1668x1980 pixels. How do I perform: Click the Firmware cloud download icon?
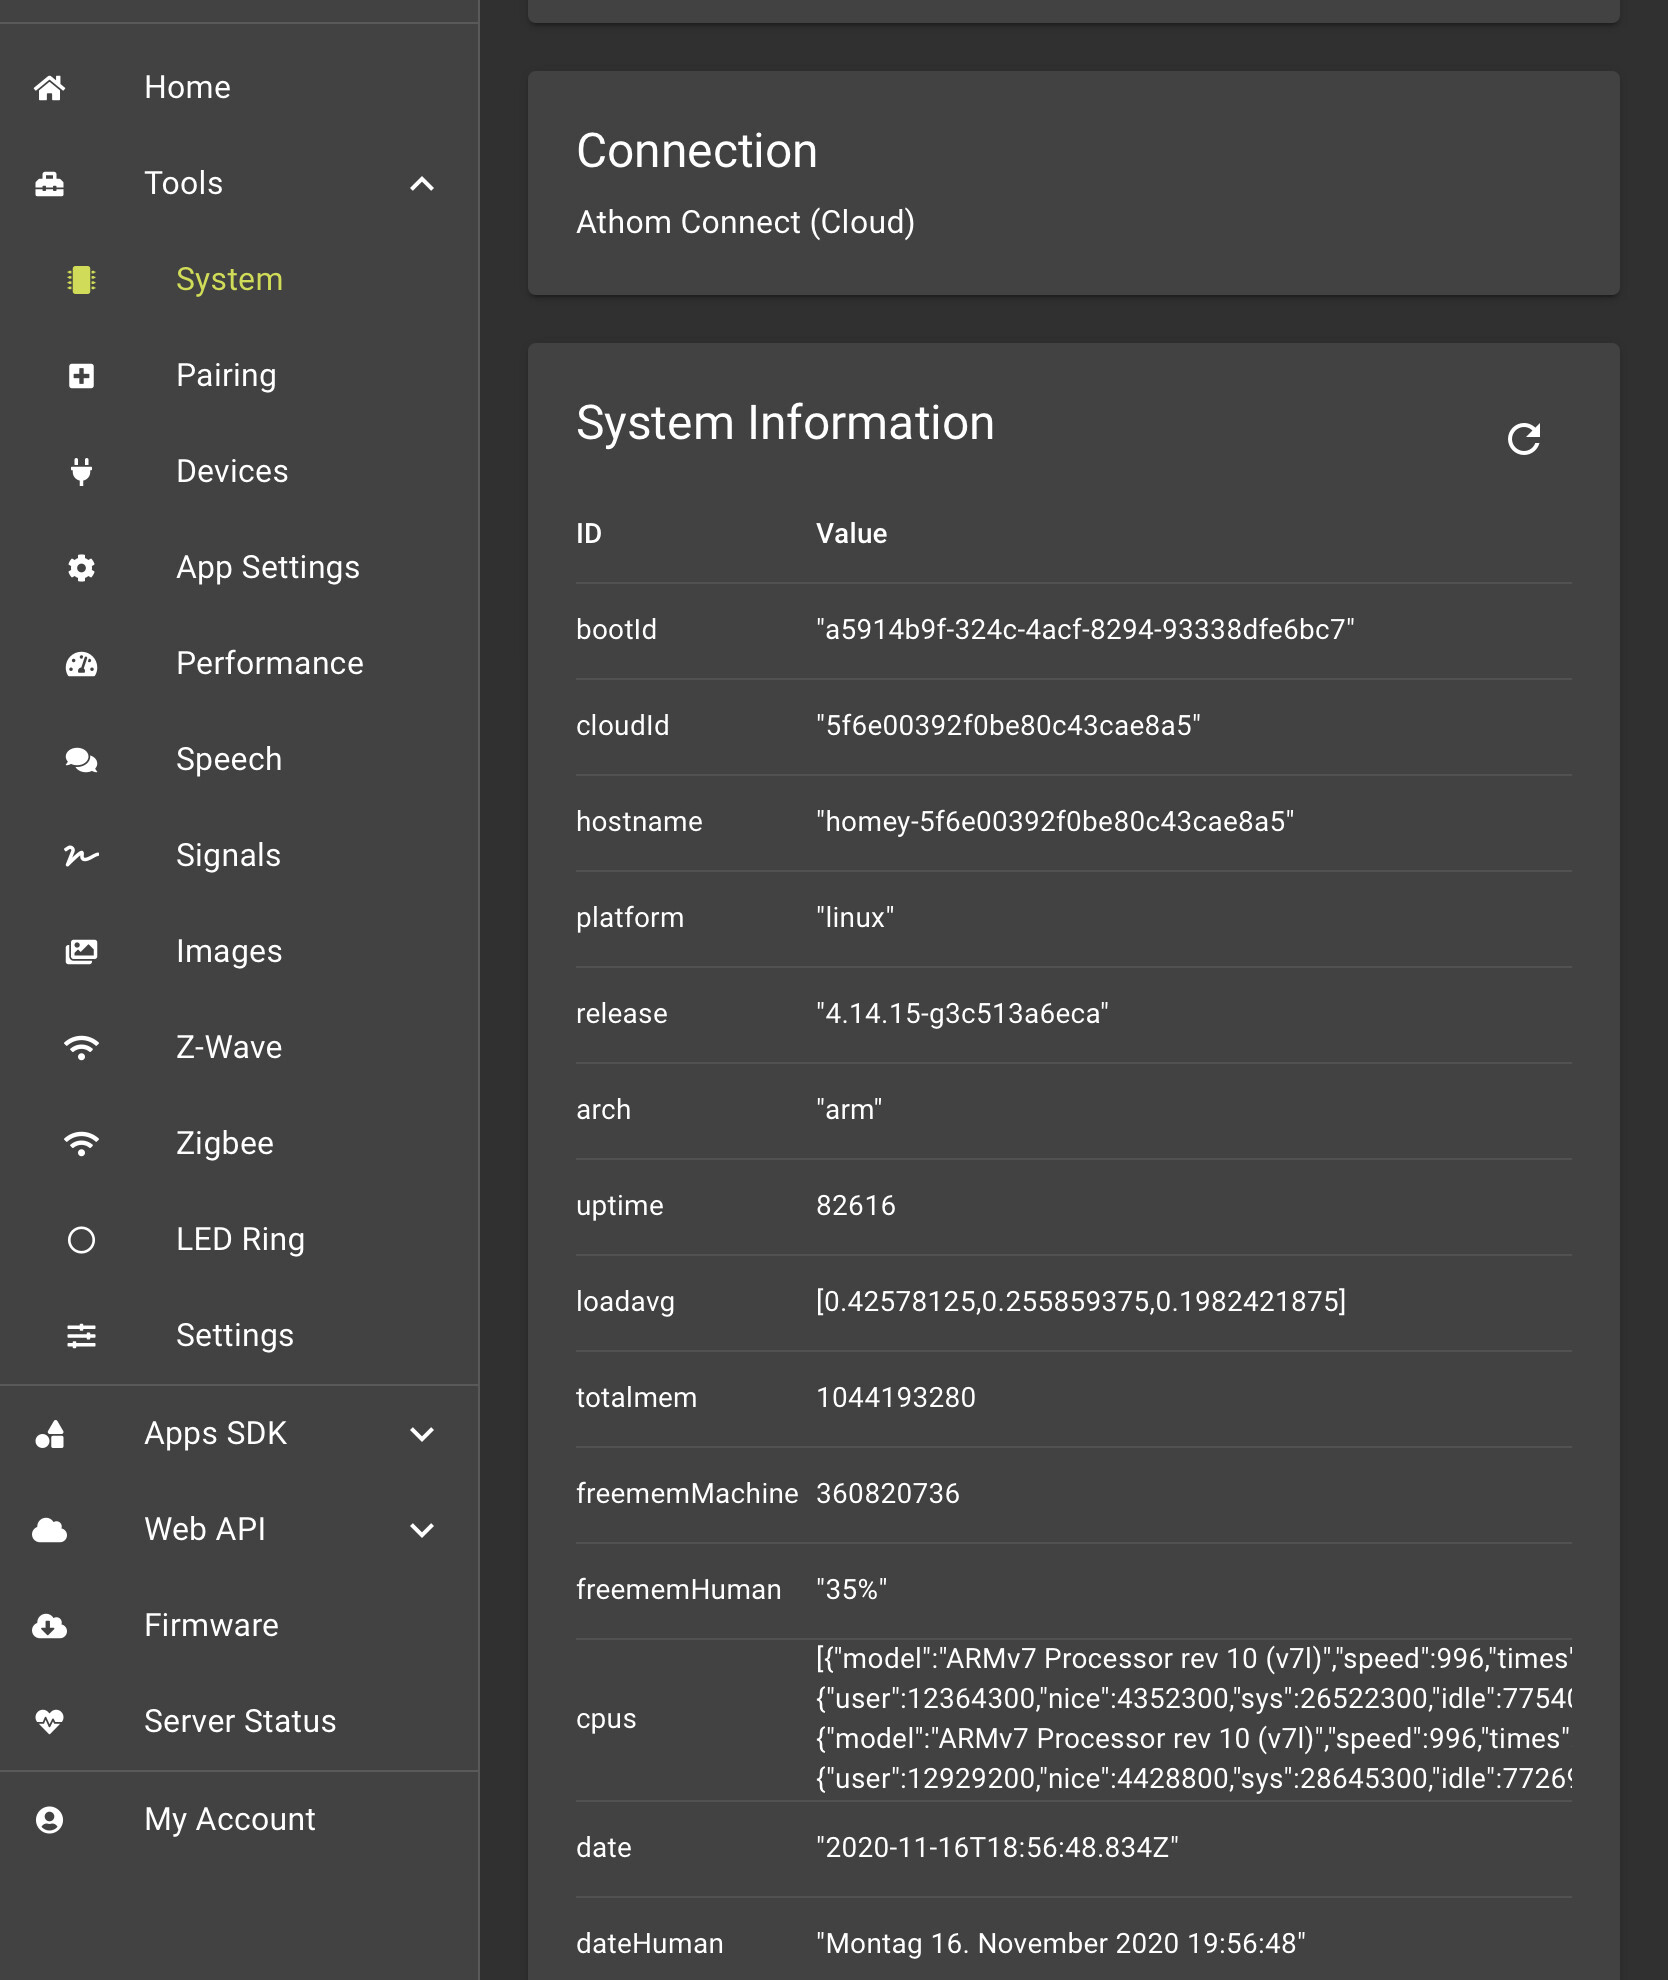(50, 1626)
